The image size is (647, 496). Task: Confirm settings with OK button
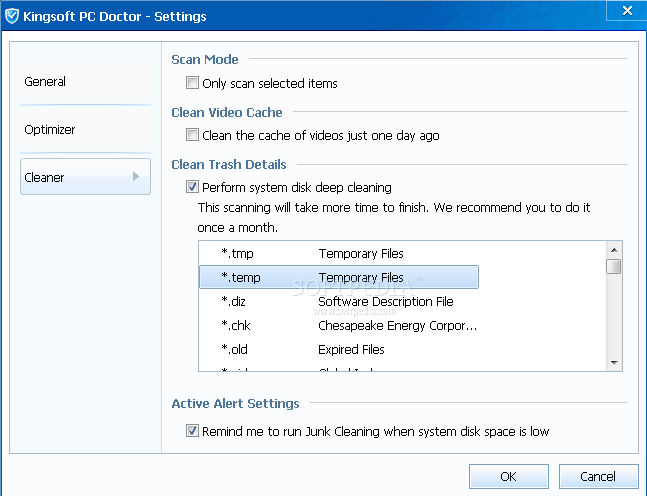[x=508, y=477]
